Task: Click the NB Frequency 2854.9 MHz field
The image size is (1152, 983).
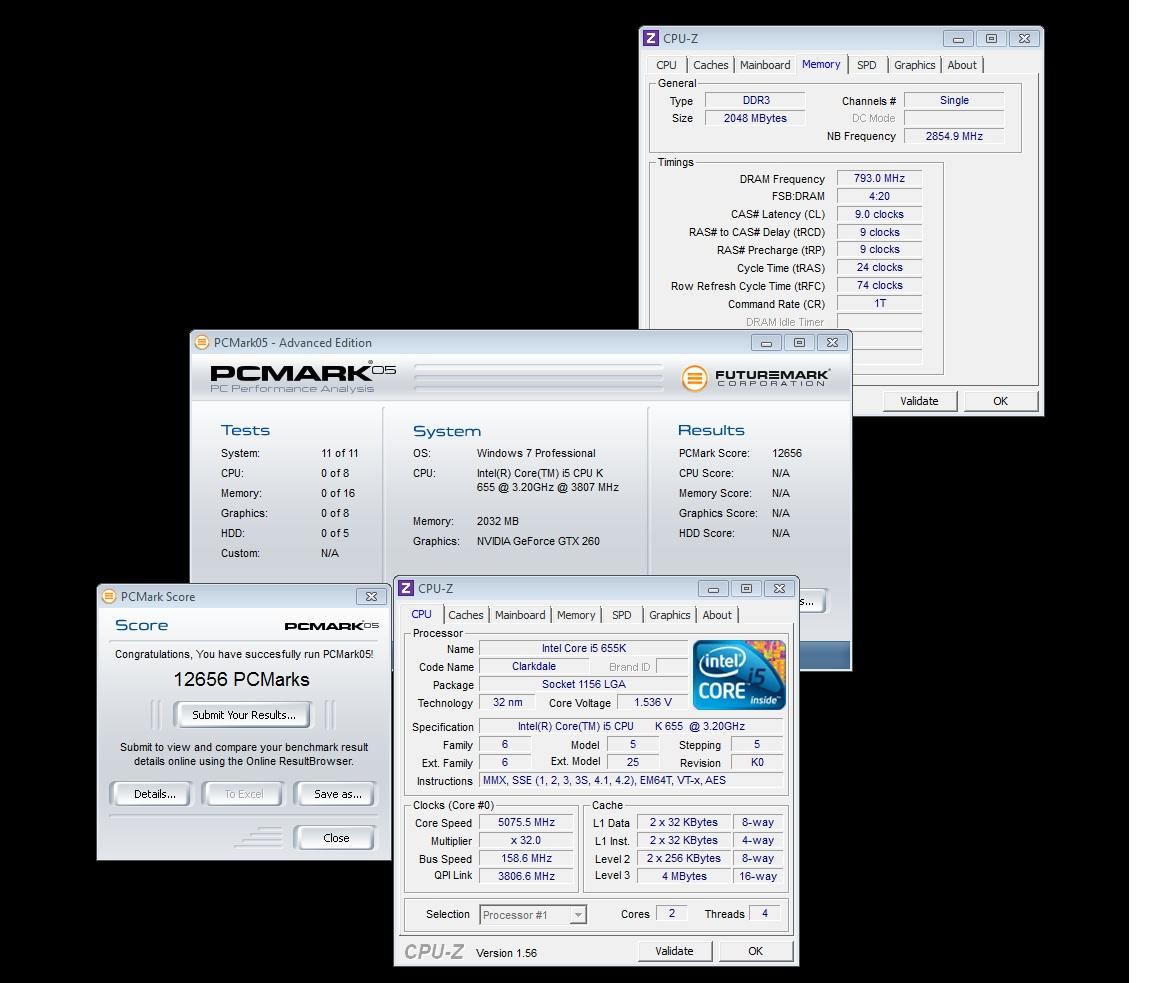Action: (x=954, y=136)
